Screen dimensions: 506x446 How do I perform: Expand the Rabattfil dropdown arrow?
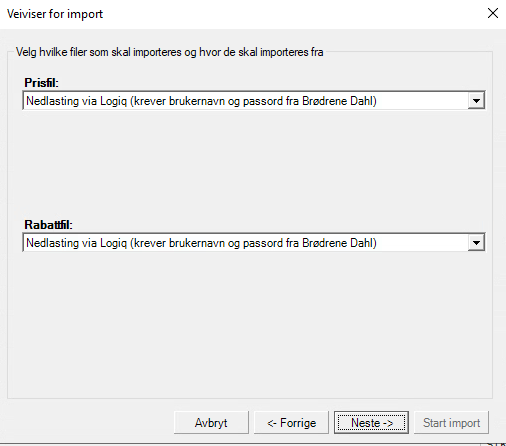click(476, 243)
